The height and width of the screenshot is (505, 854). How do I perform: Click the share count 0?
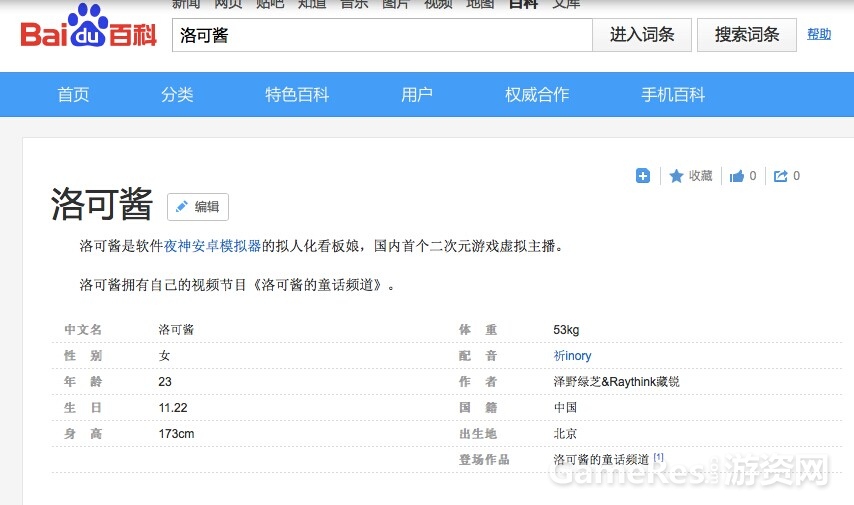click(x=796, y=176)
